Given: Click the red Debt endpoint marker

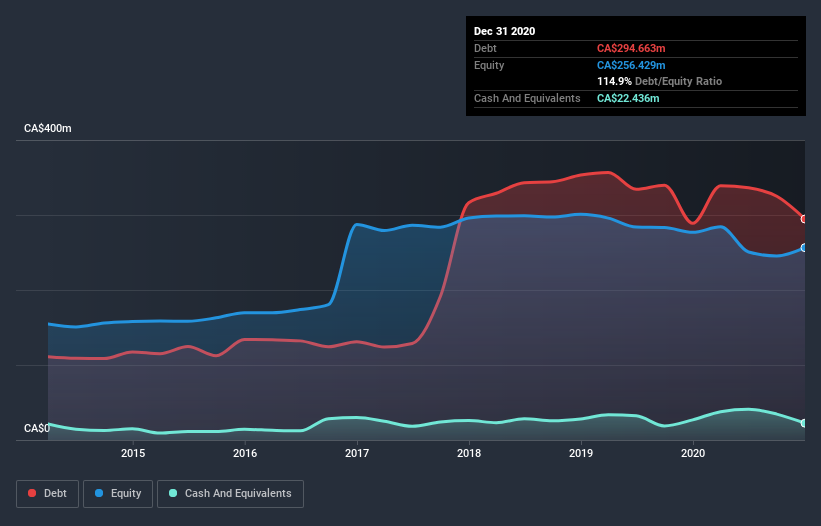Looking at the screenshot, I should 804,219.
